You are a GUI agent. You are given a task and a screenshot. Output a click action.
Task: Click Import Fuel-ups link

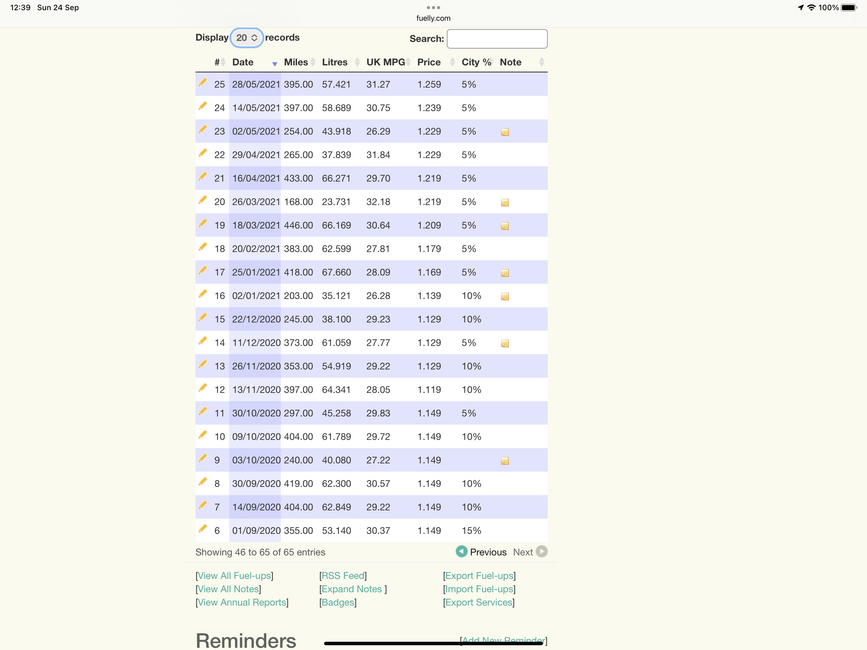click(479, 589)
